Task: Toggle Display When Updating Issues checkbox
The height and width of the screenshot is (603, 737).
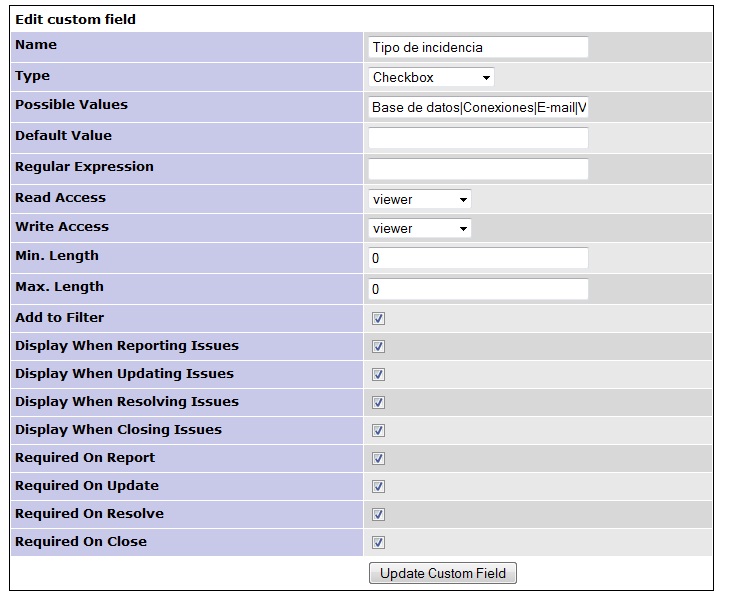Action: pyautogui.click(x=378, y=375)
